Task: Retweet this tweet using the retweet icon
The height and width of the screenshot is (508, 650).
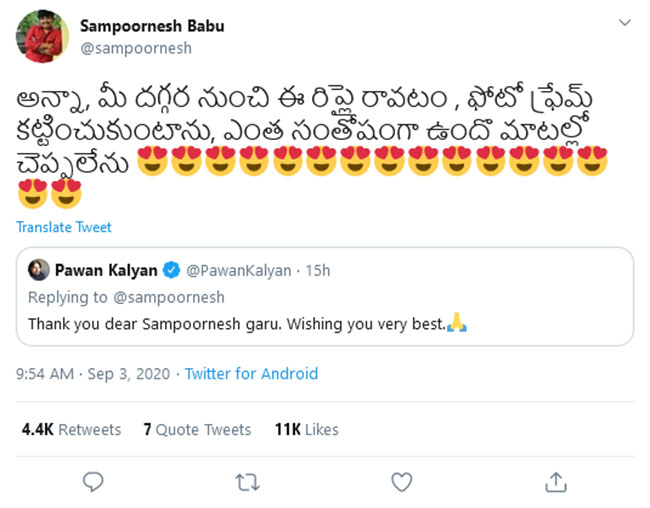Action: (247, 482)
